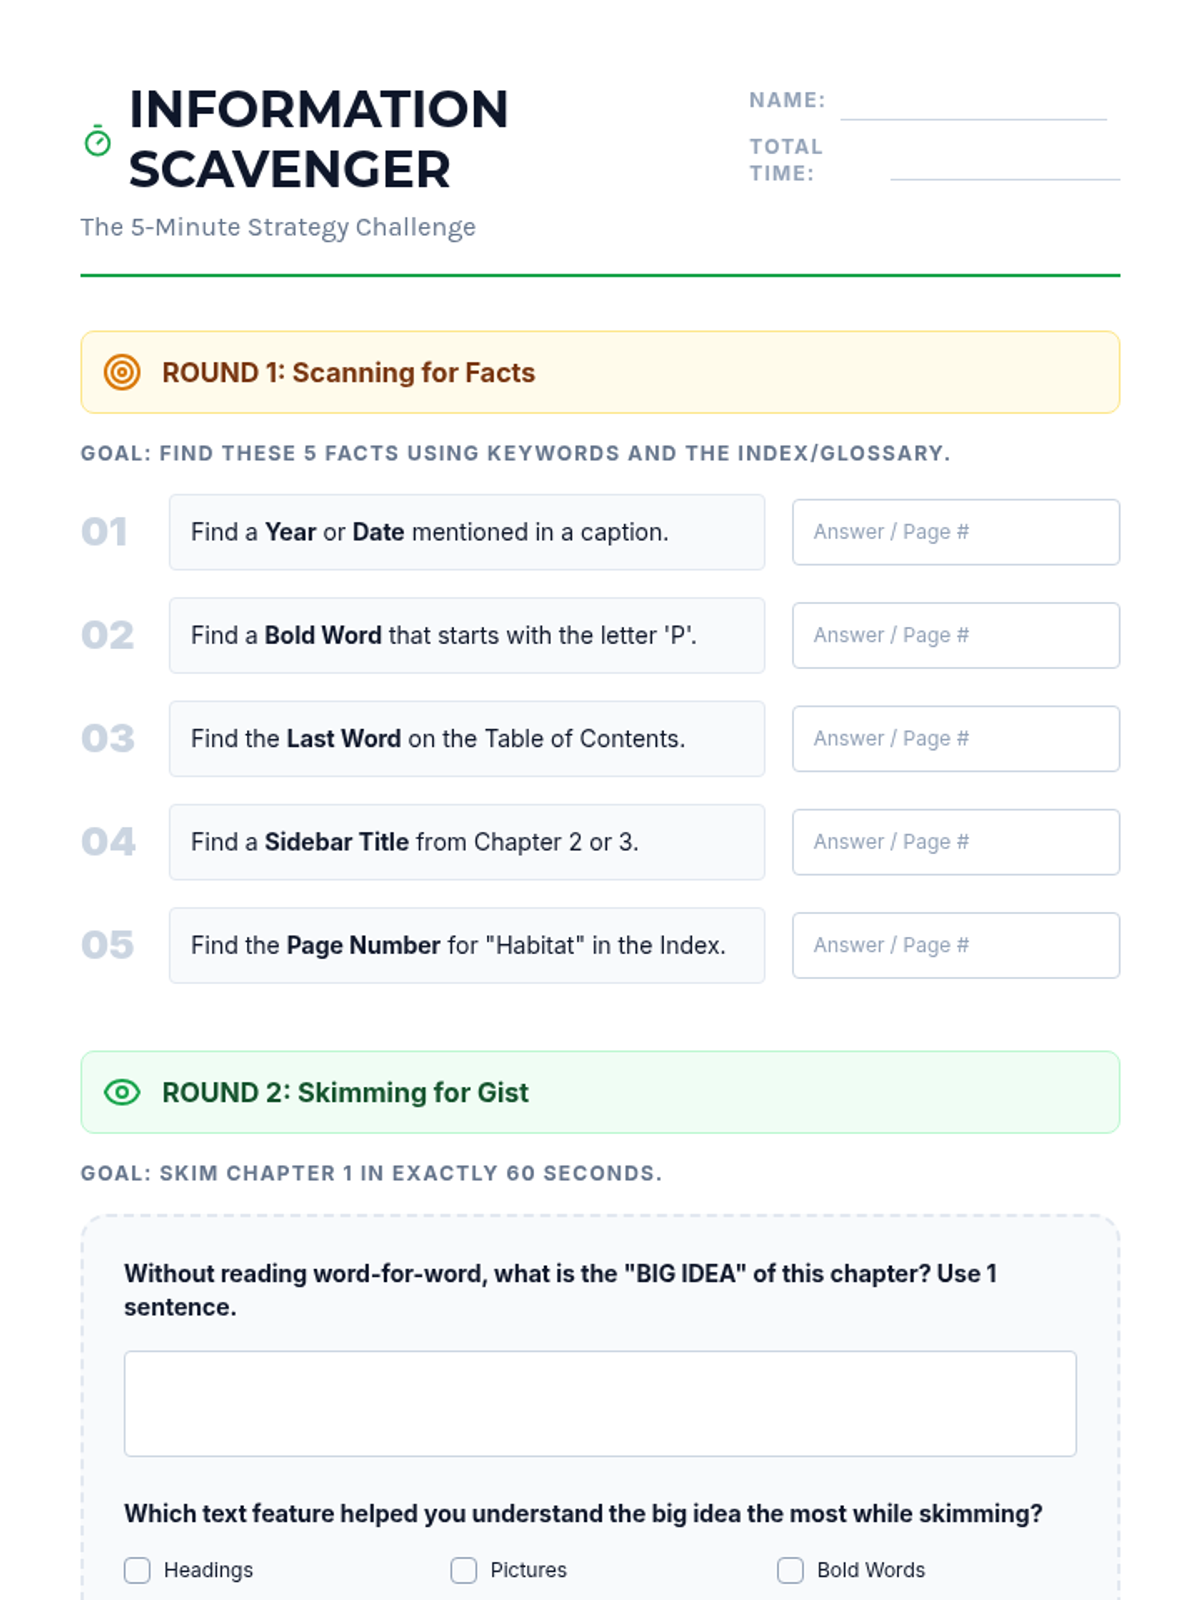Click the Information Scavenger title

pyautogui.click(x=319, y=139)
